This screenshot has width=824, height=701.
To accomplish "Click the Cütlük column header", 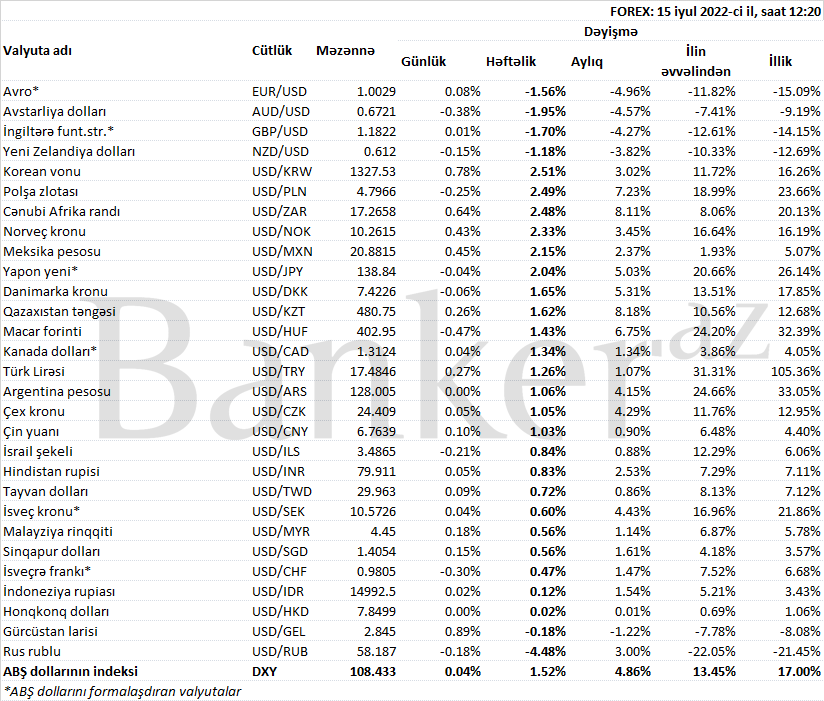I will click(x=272, y=50).
